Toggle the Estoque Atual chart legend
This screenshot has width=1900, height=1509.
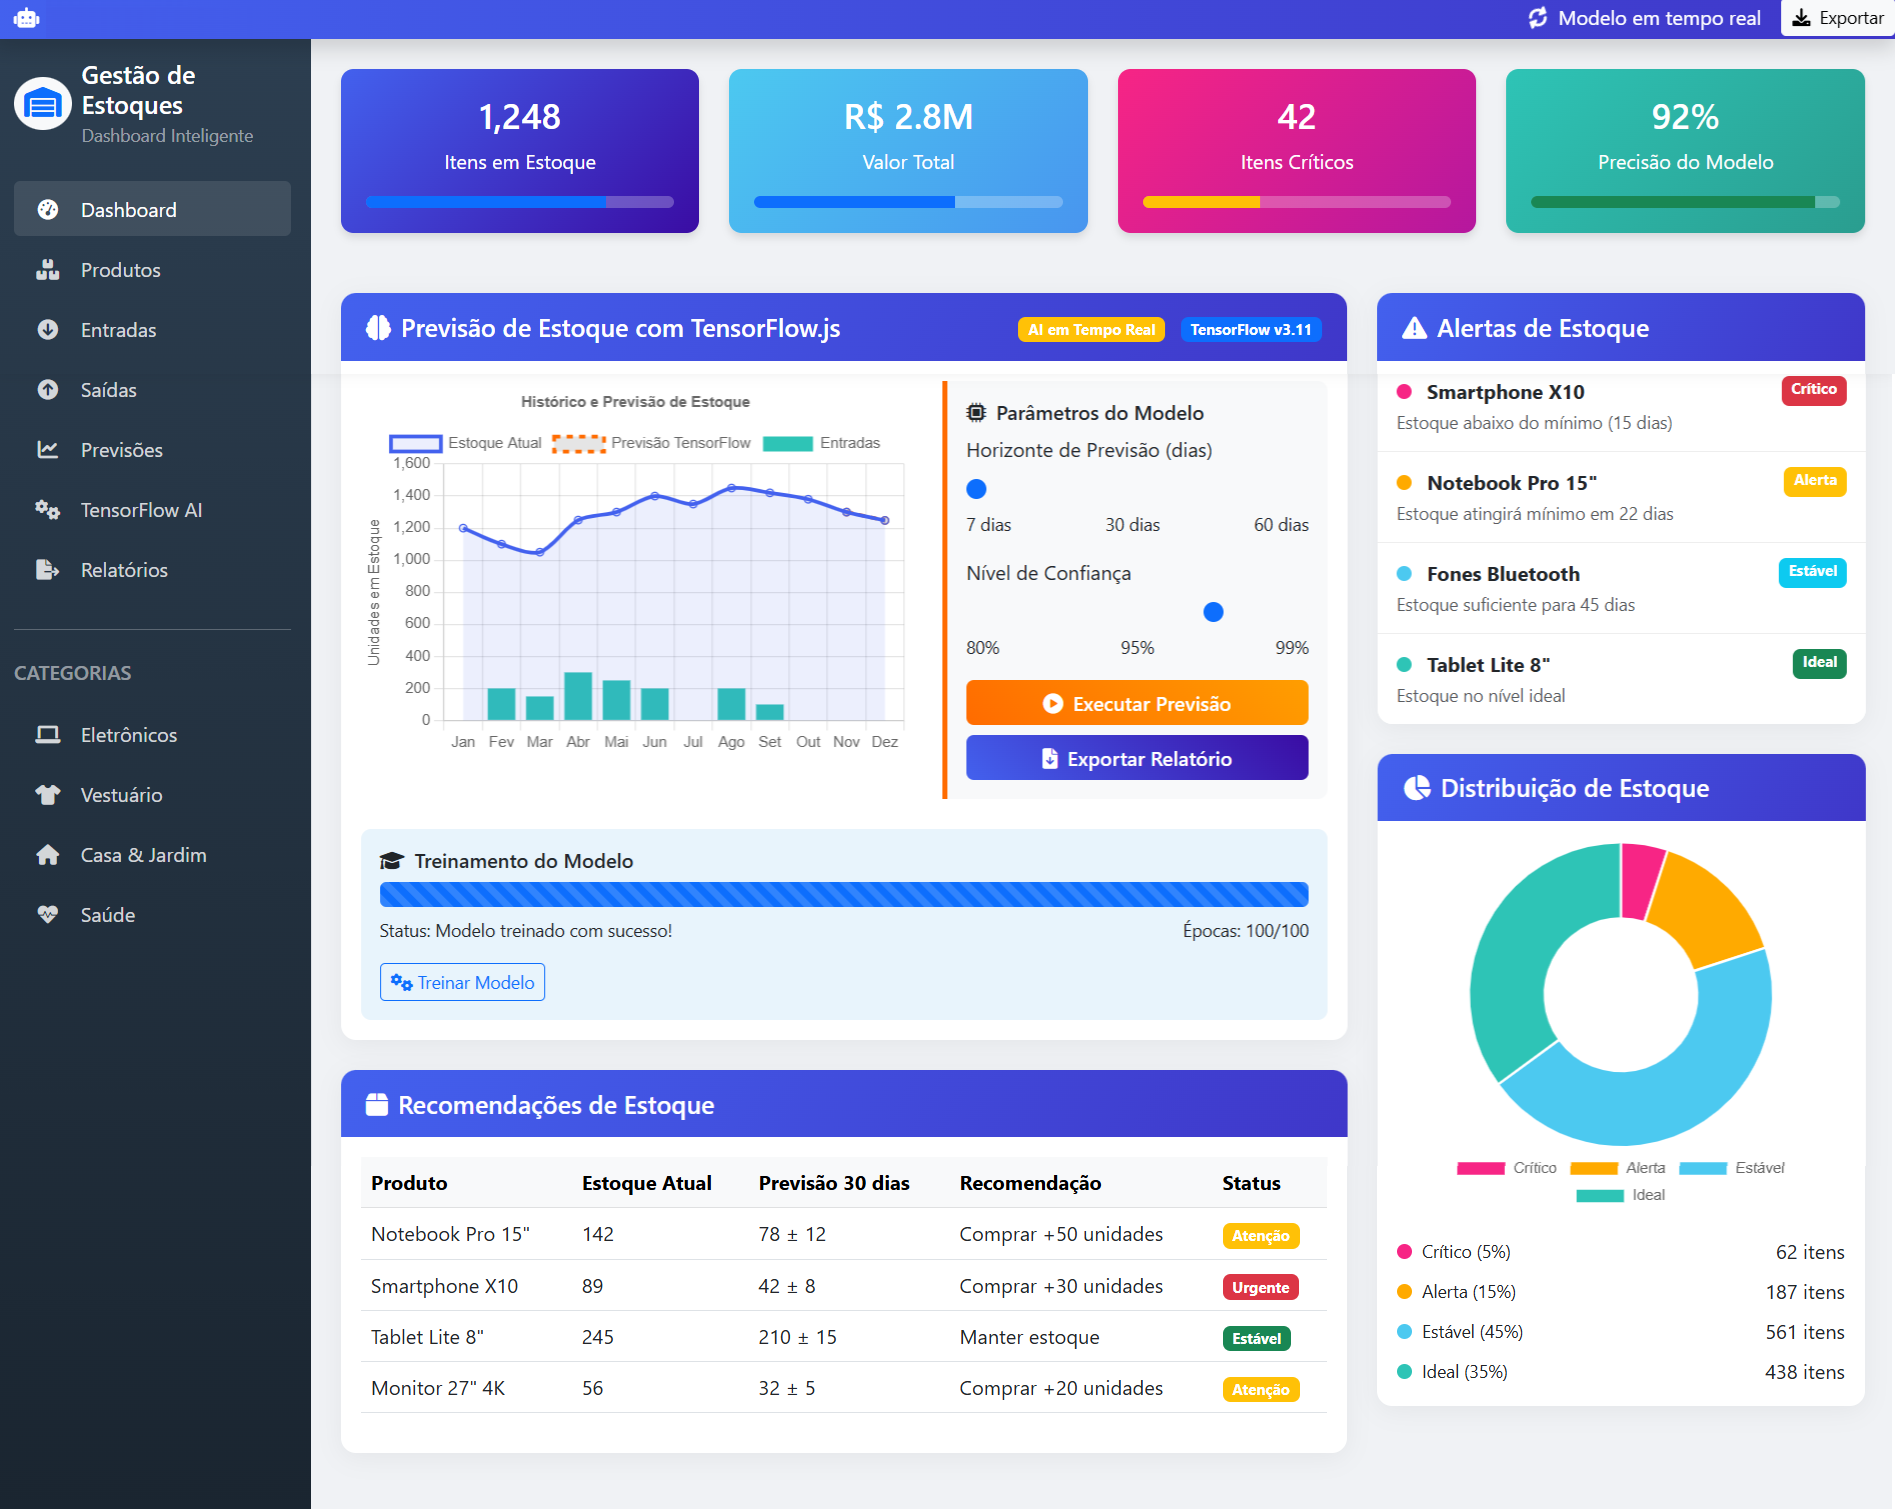click(465, 443)
